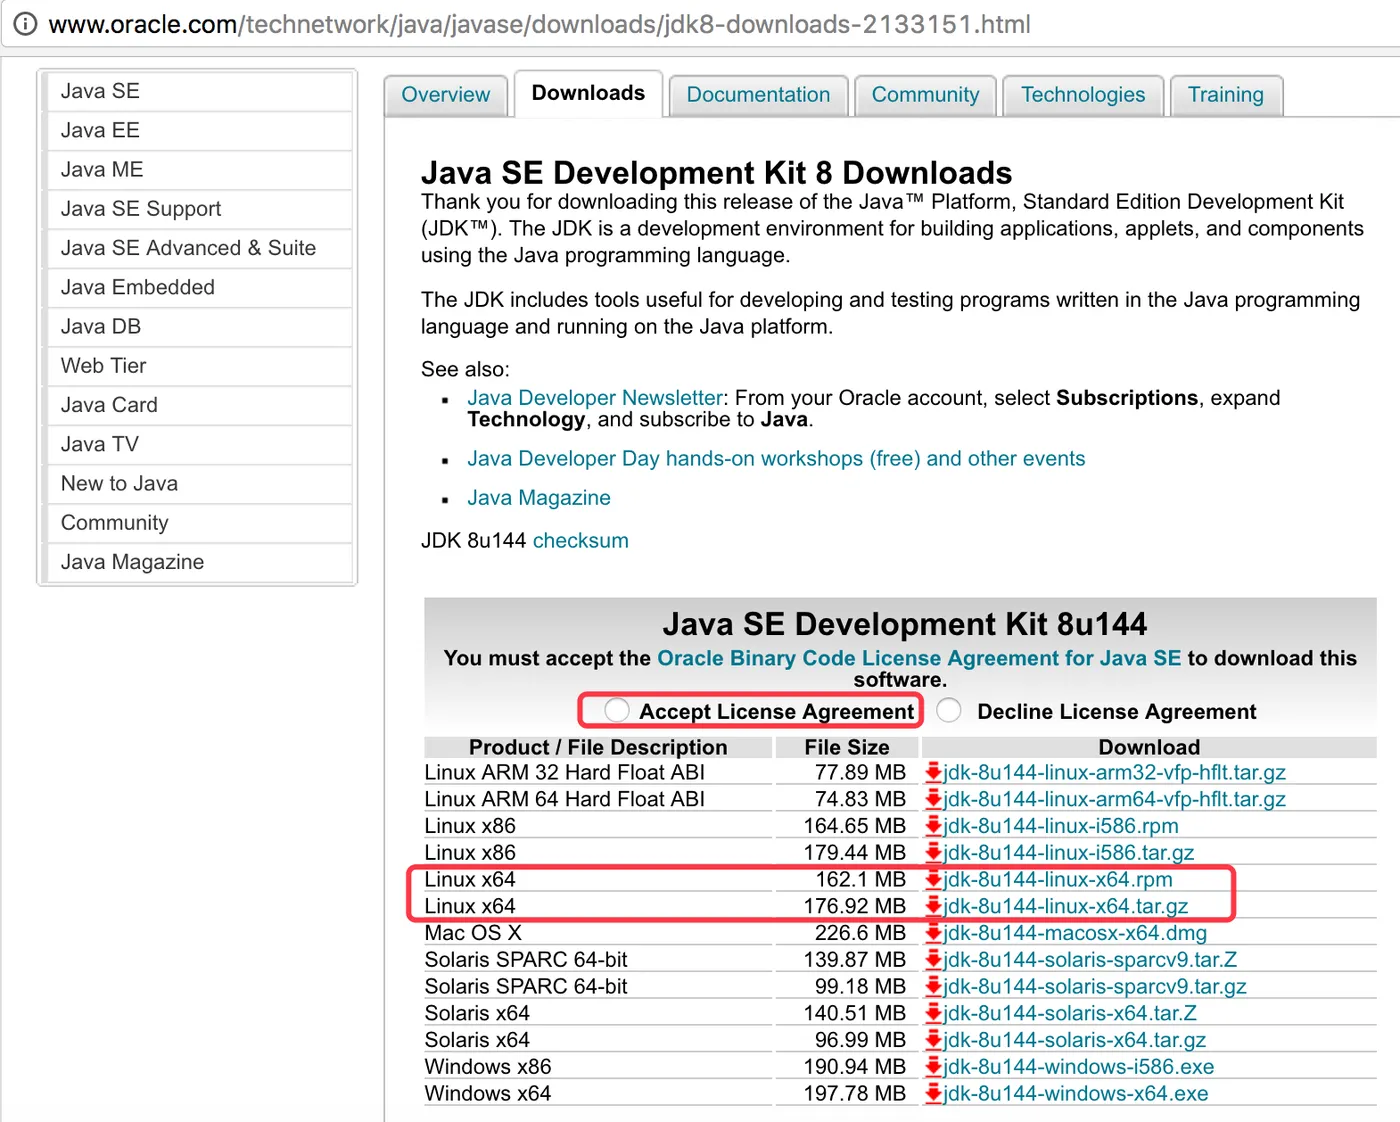Click the red download arrow for linux-x64.rpm
This screenshot has width=1400, height=1122.
click(x=934, y=879)
